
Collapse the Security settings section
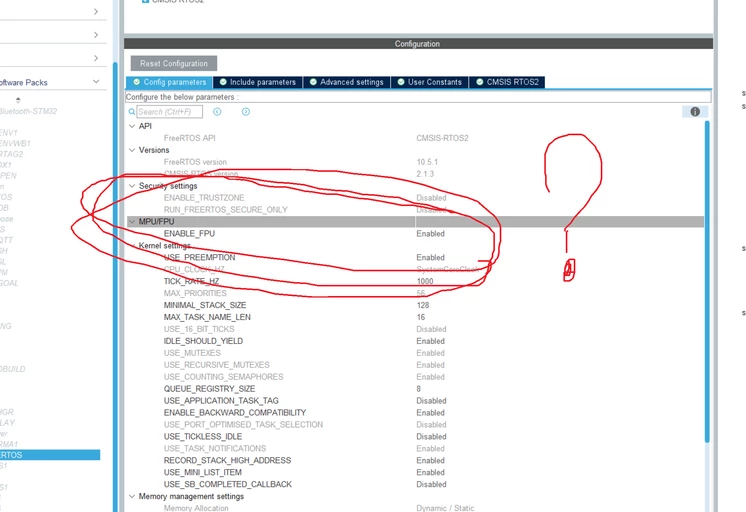pos(132,186)
